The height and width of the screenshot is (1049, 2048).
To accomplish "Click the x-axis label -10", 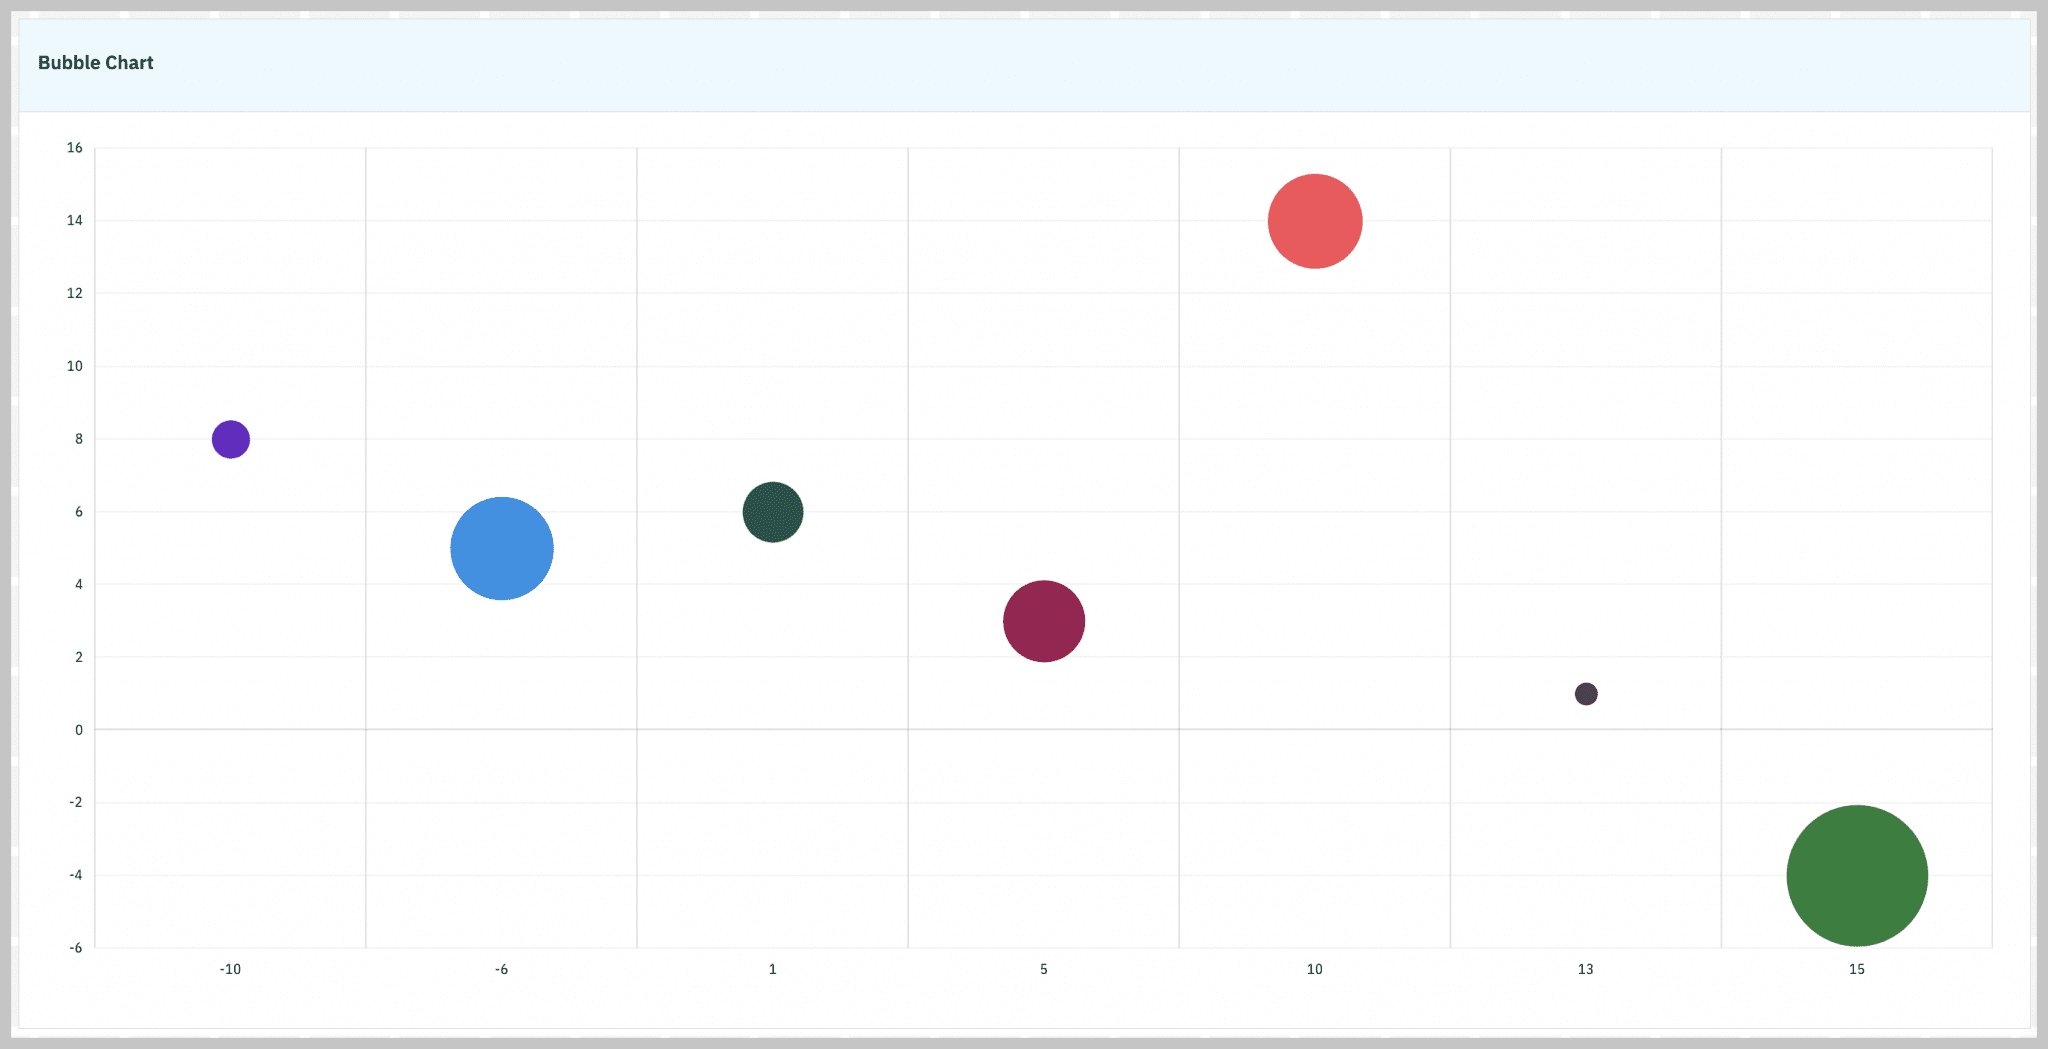I will (x=230, y=969).
